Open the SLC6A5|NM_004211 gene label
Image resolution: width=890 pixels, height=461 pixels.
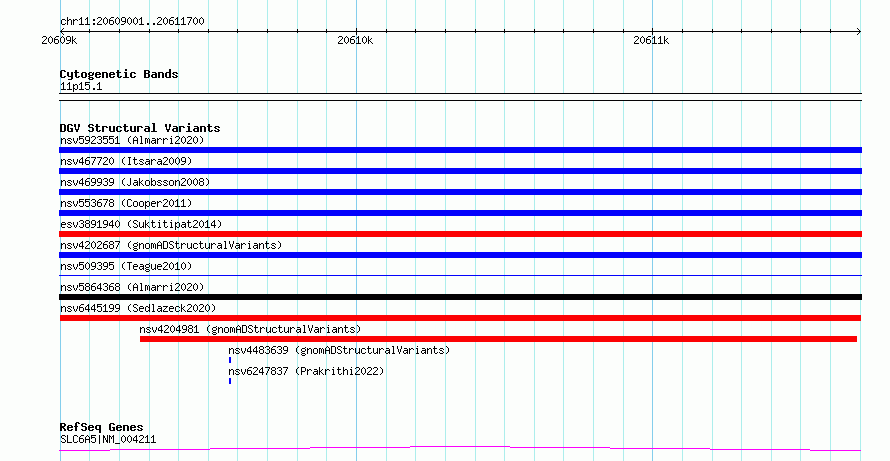coord(108,439)
